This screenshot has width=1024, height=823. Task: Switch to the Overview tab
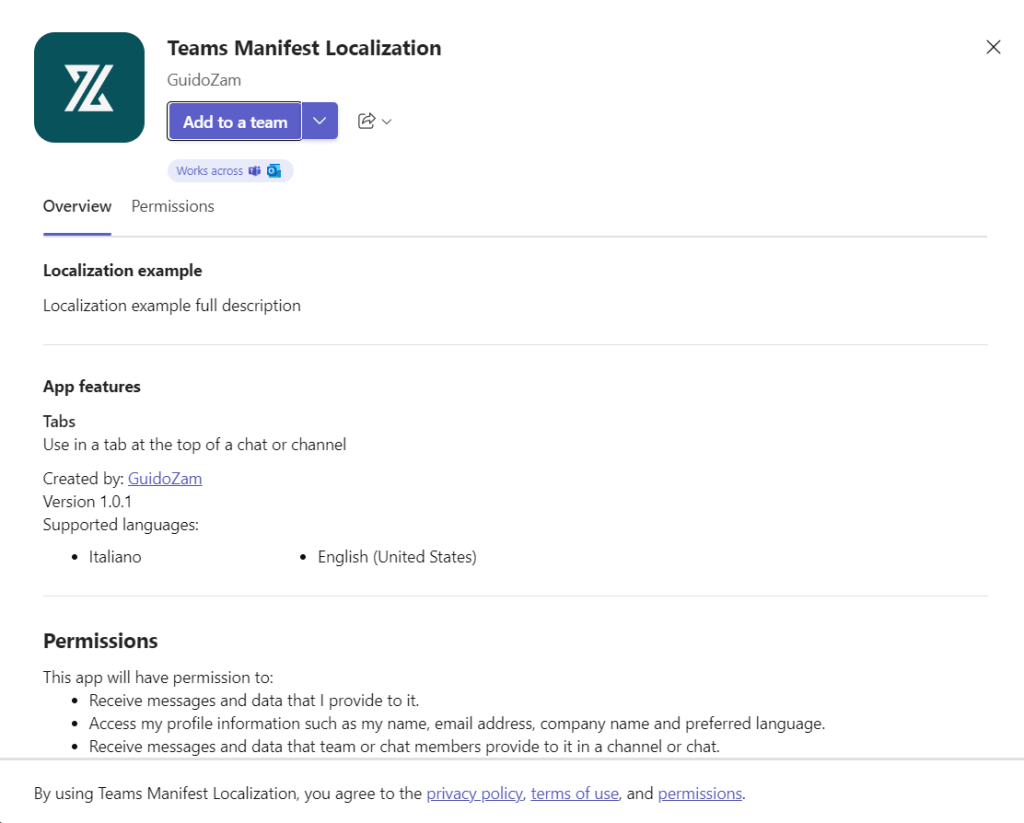77,206
